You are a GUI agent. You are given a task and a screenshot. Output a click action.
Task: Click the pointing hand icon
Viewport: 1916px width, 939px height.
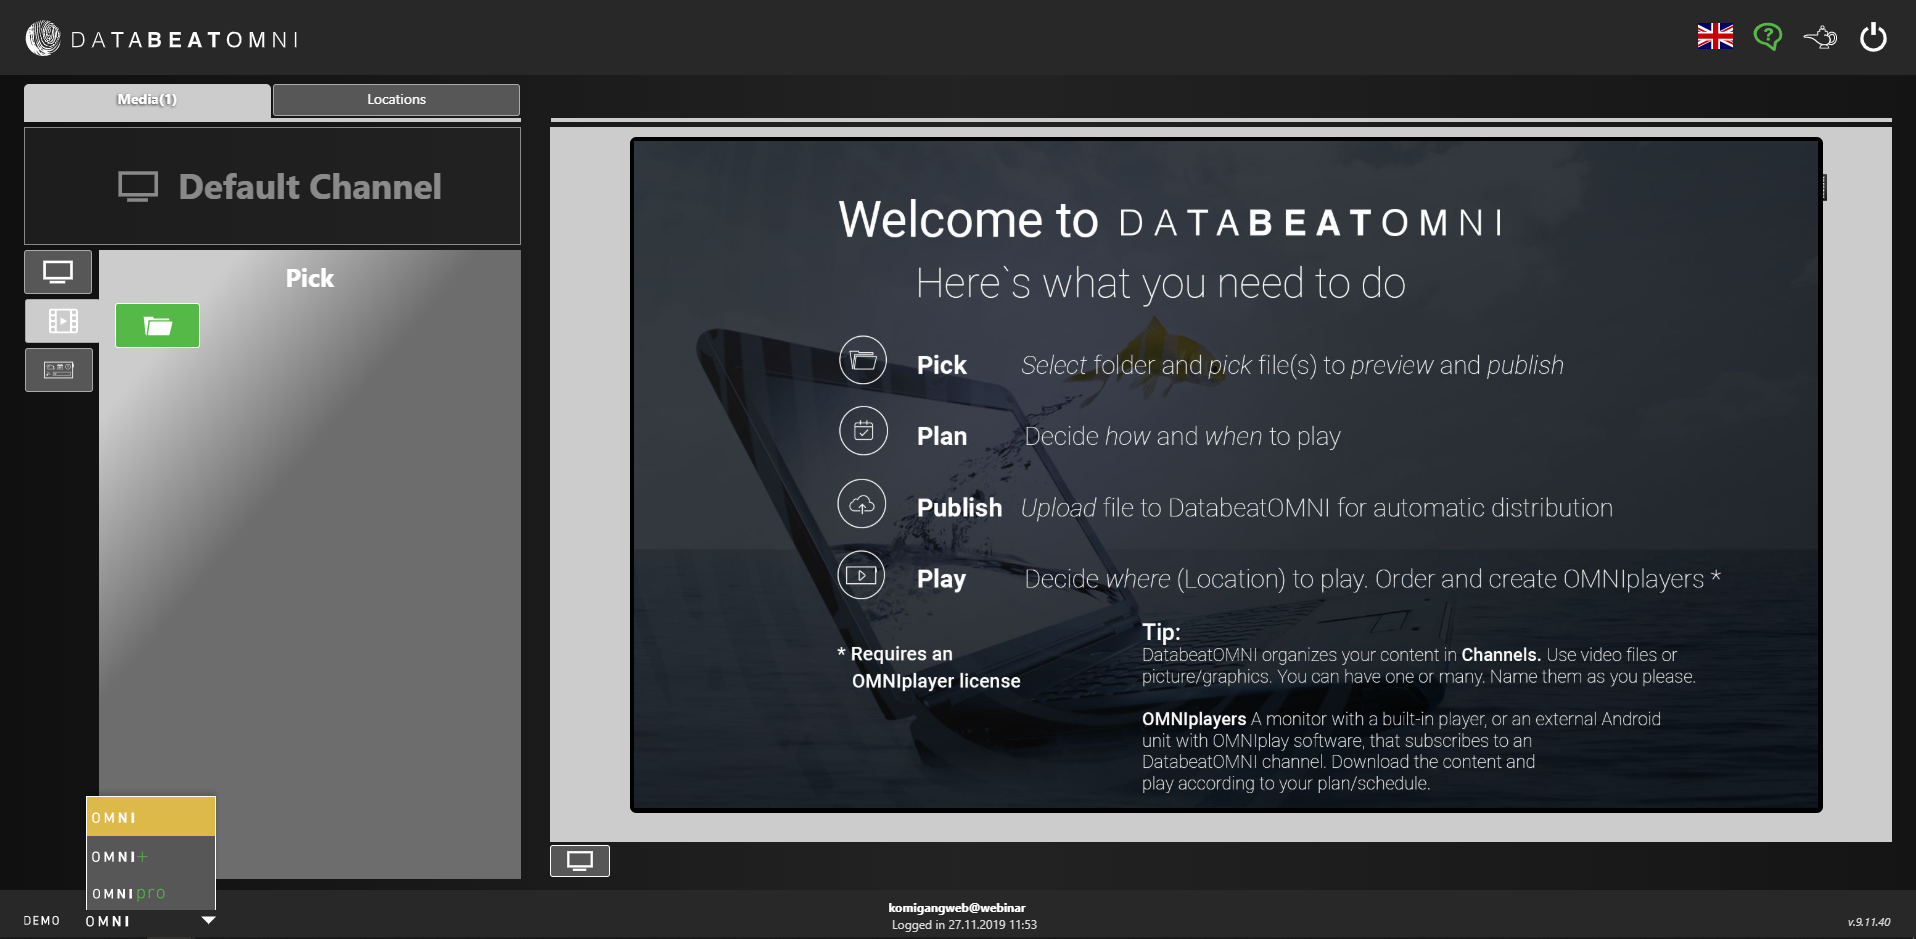pos(1820,38)
